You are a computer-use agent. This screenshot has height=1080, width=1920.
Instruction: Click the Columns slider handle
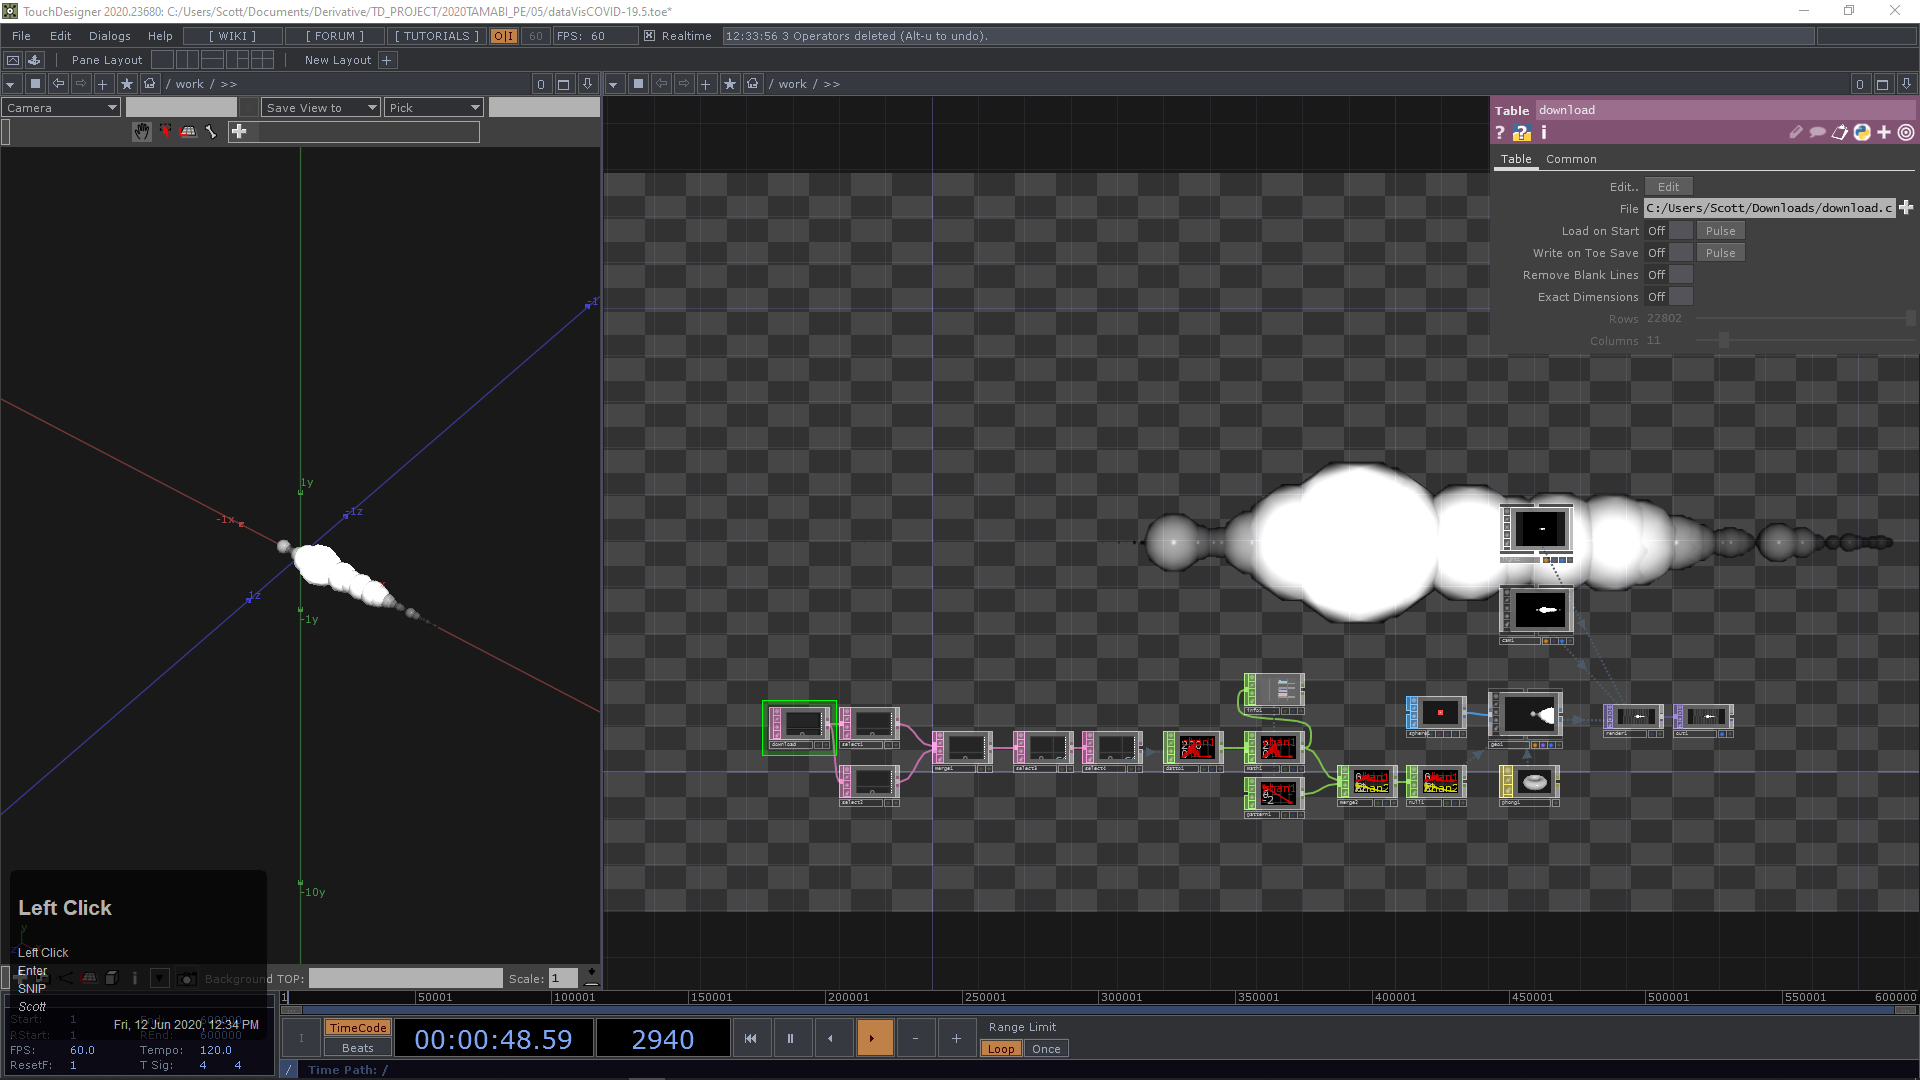[1723, 341]
